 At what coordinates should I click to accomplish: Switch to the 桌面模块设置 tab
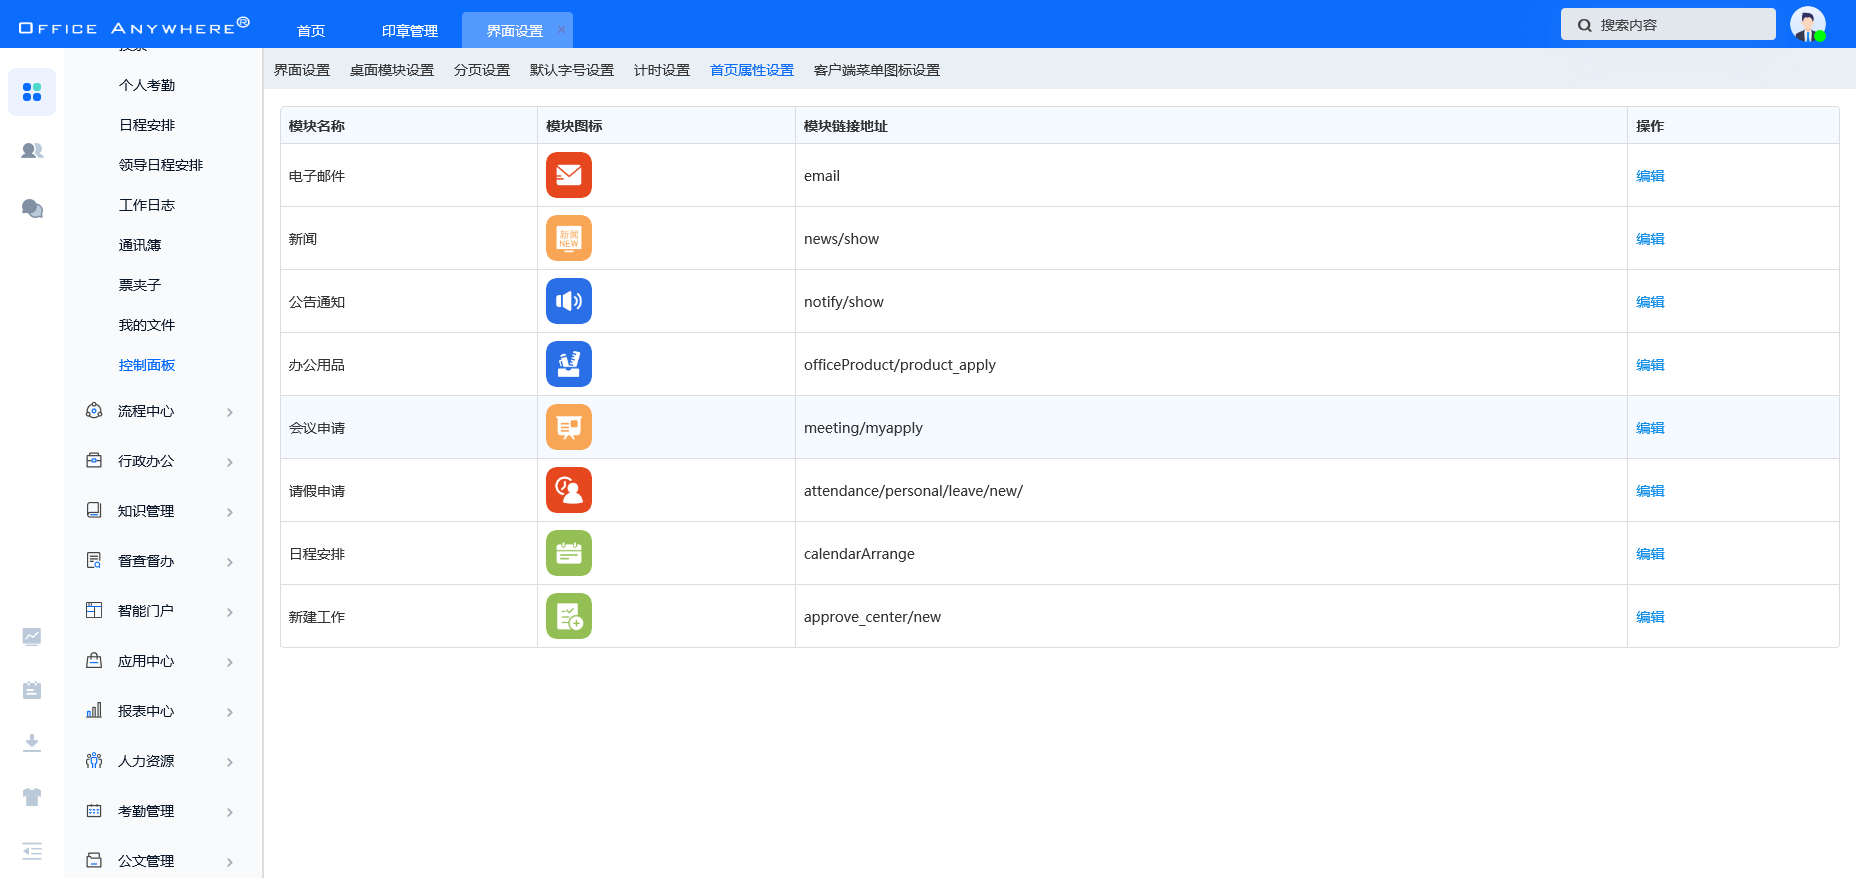coord(392,70)
